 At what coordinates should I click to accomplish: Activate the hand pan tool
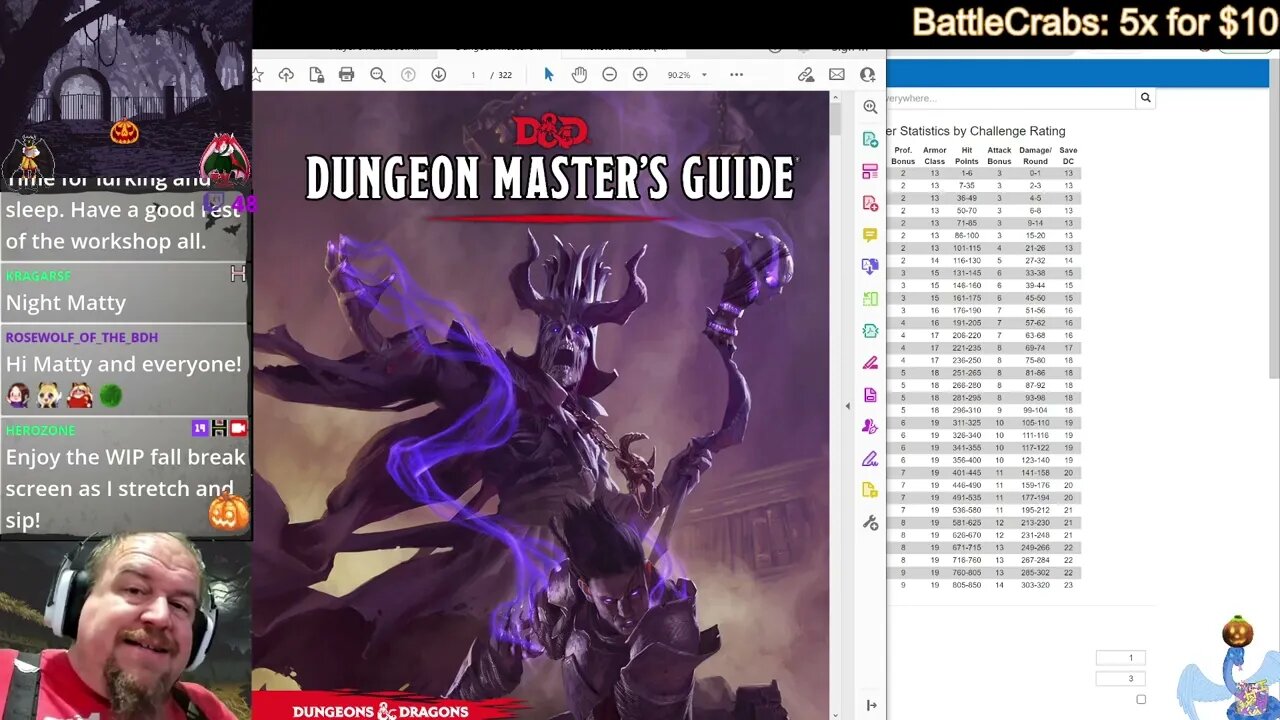579,75
